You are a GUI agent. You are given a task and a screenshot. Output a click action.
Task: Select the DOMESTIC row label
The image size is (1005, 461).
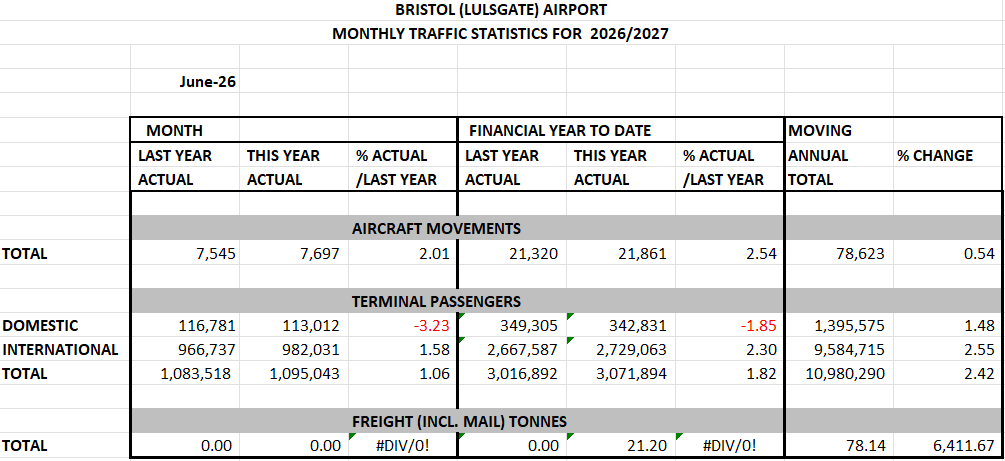tap(40, 326)
